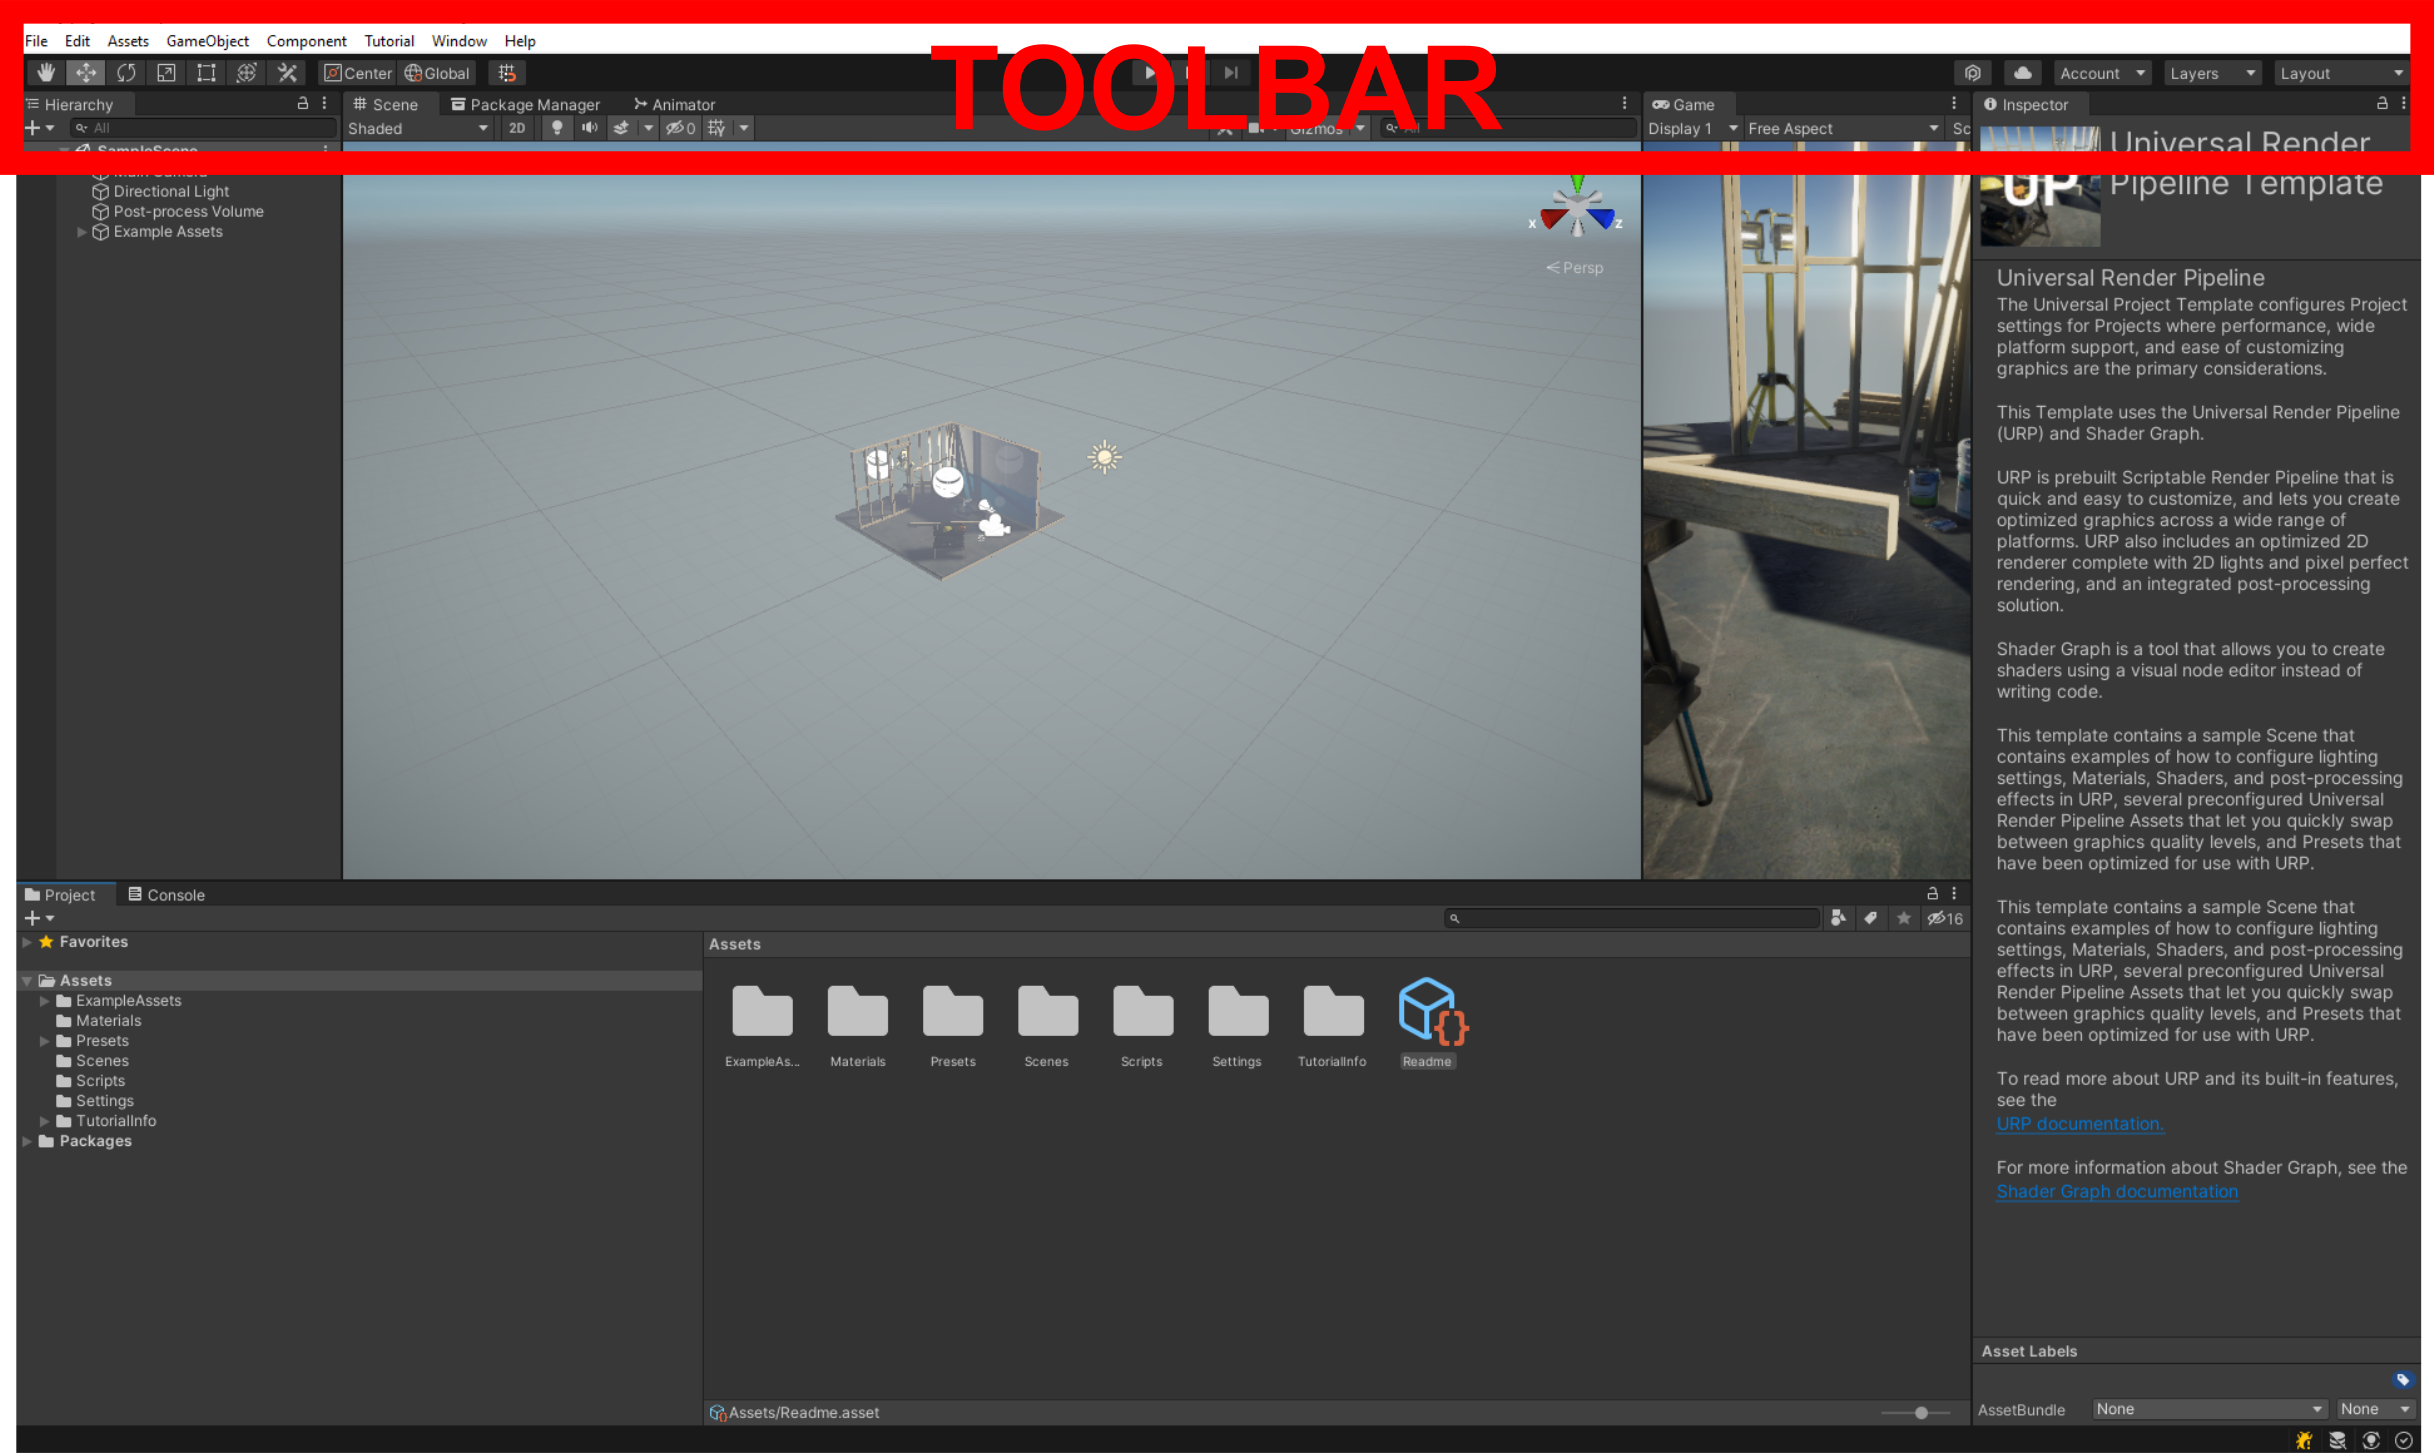Select the Hand tool
The width and height of the screenshot is (2434, 1453).
point(46,73)
